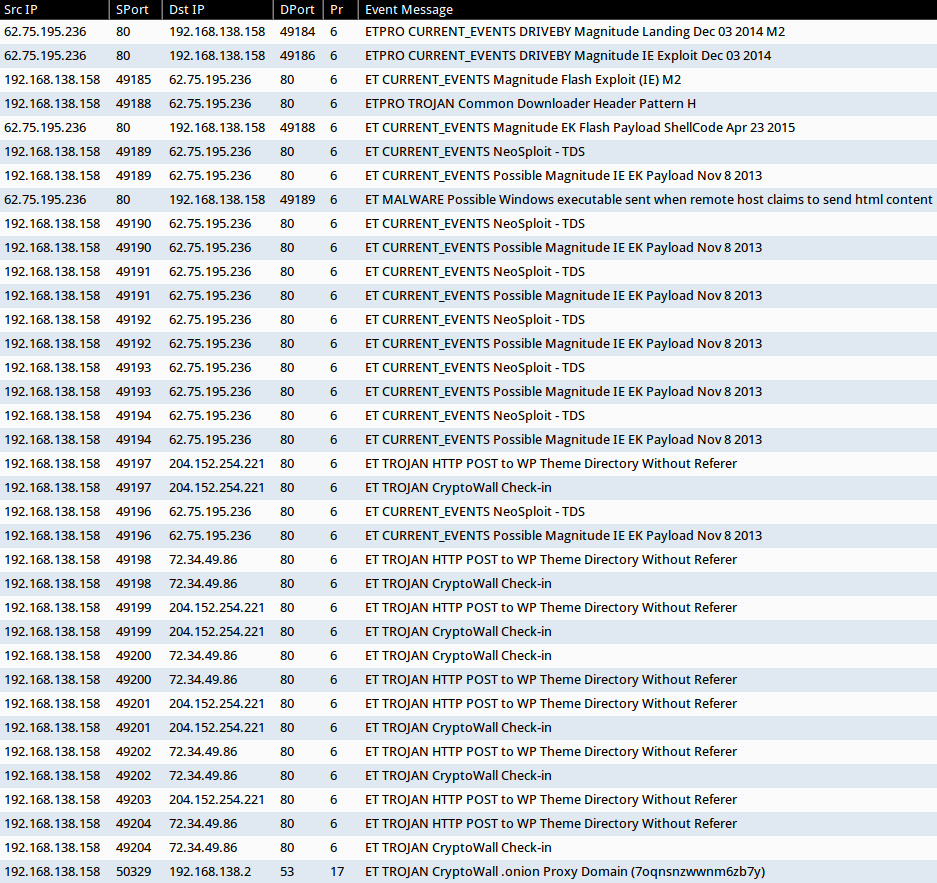The image size is (937, 883).
Task: Select the Common Downloader Header Pattern H event
Action: point(468,103)
